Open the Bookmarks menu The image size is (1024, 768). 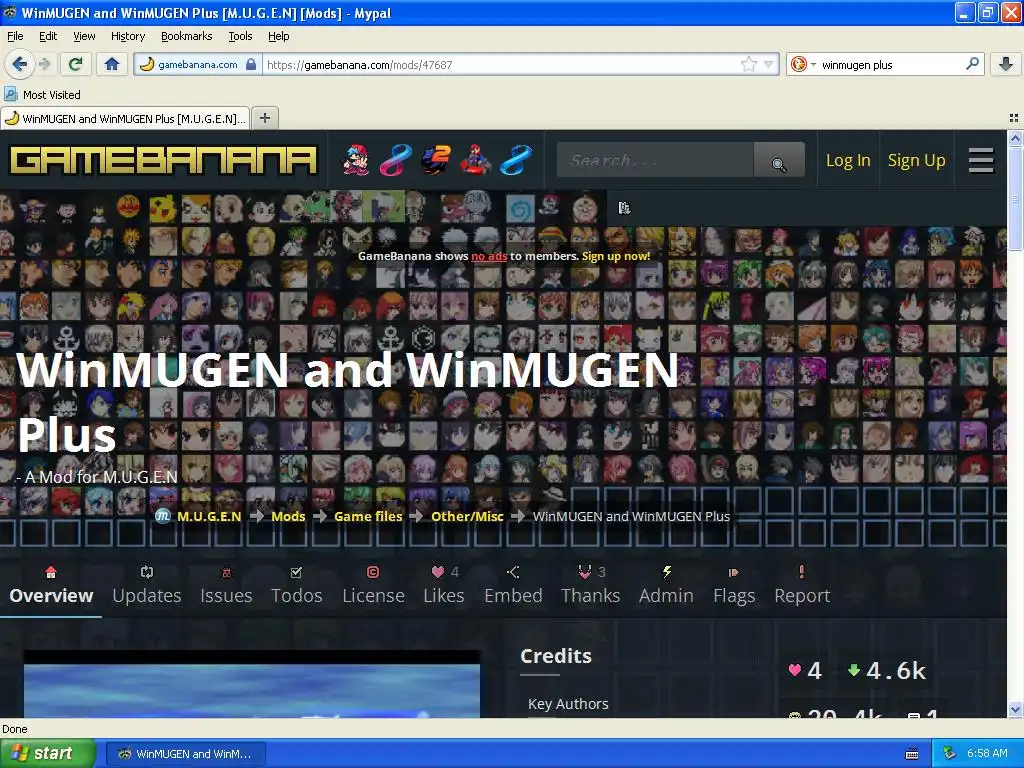[186, 36]
